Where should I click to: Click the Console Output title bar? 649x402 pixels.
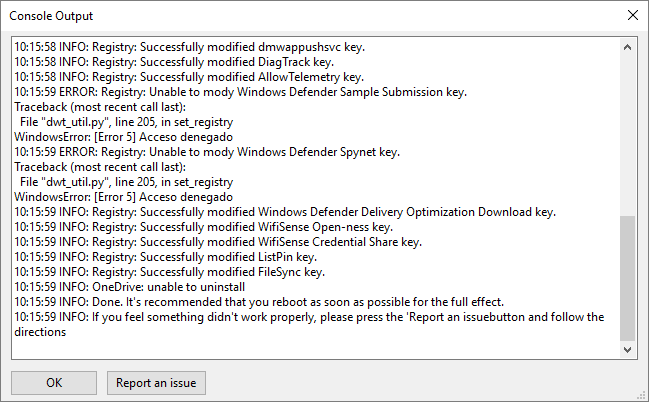(x=300, y=15)
